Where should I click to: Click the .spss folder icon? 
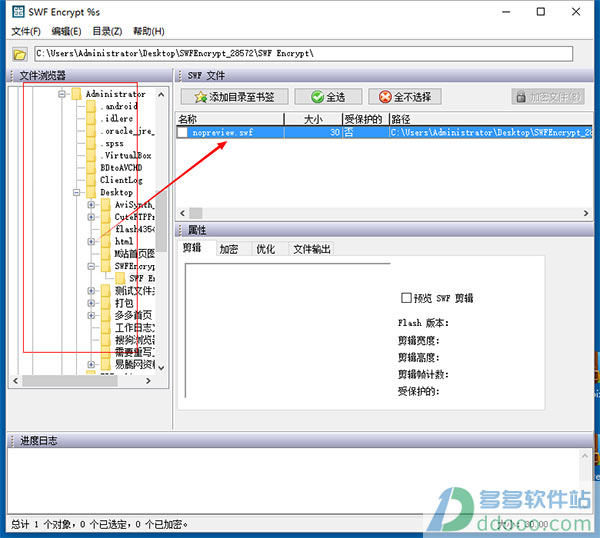tap(91, 143)
